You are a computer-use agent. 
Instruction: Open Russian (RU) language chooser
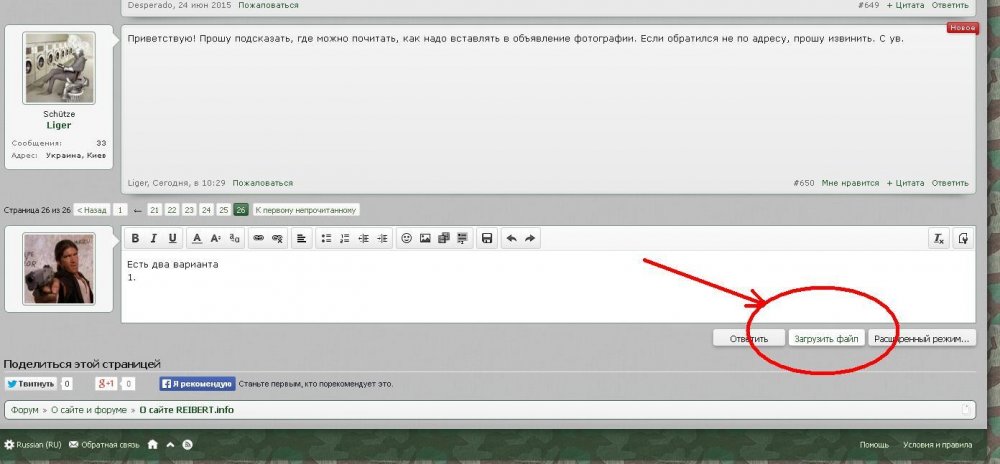pos(33,445)
